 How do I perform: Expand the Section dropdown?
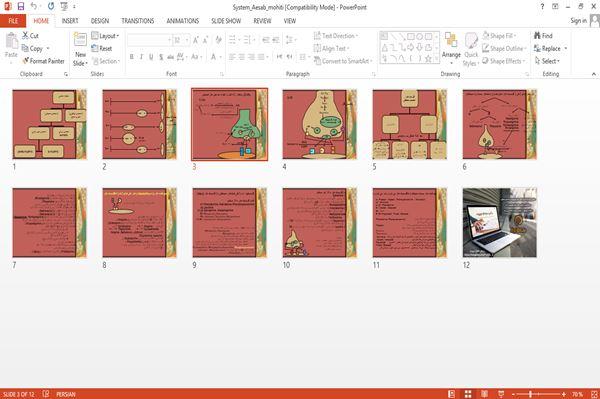[x=106, y=61]
